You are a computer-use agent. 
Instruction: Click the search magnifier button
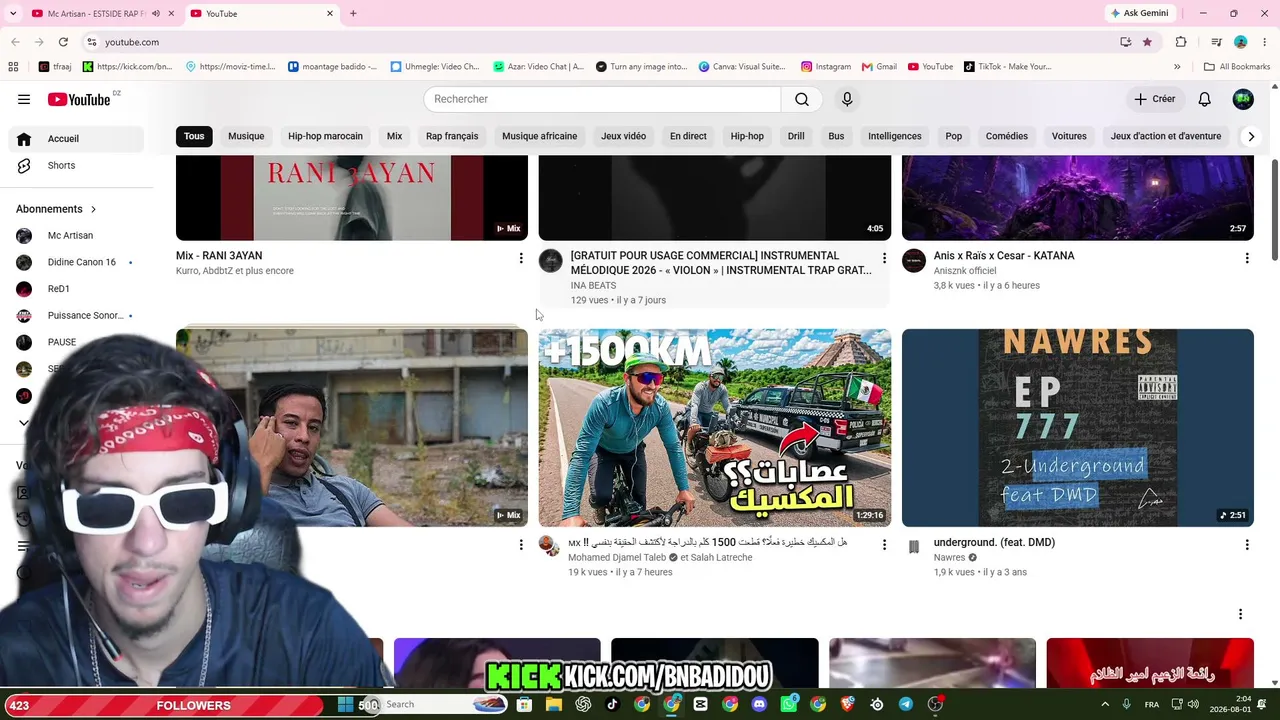[802, 99]
